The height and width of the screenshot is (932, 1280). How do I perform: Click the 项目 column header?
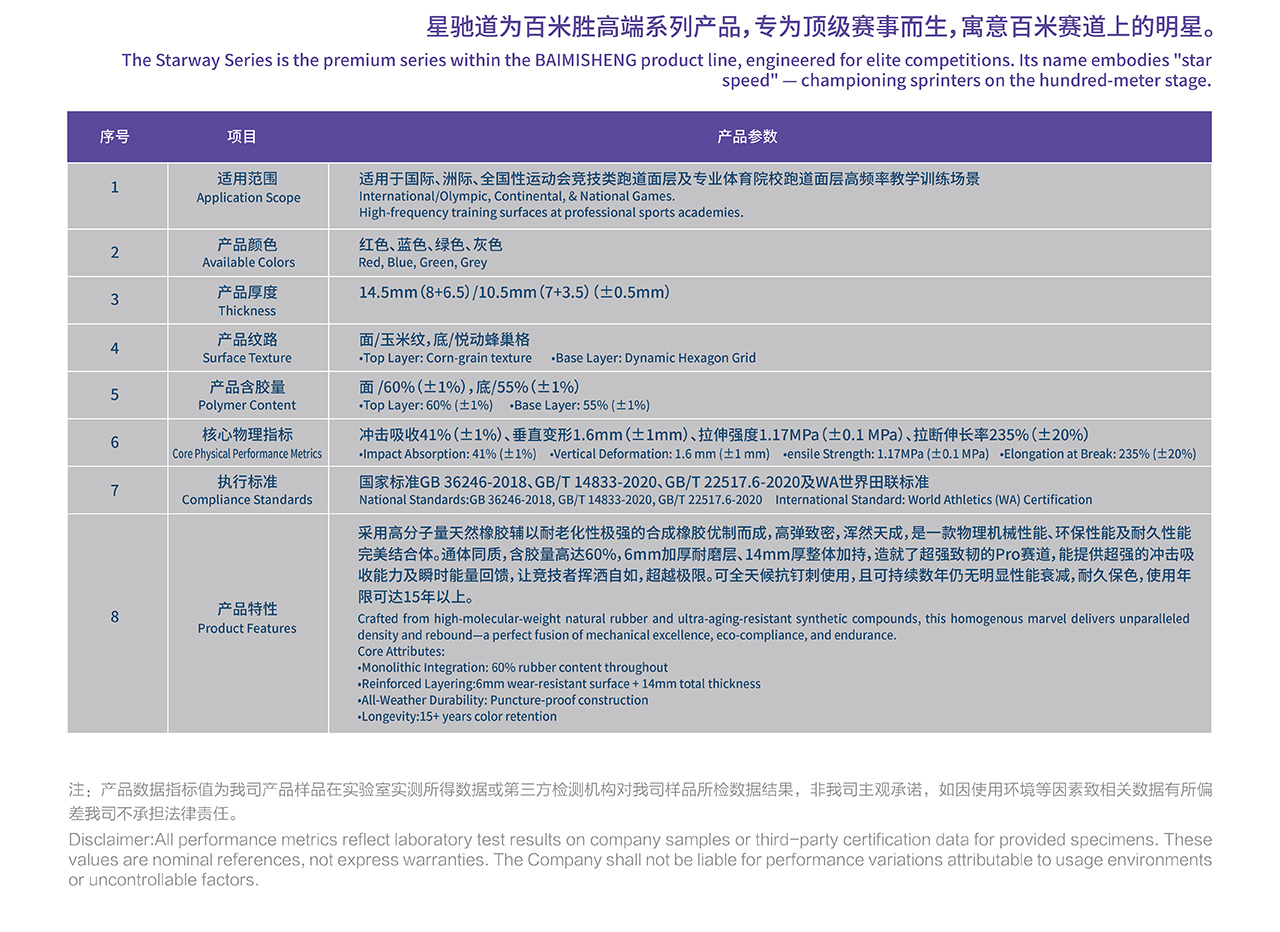[242, 137]
